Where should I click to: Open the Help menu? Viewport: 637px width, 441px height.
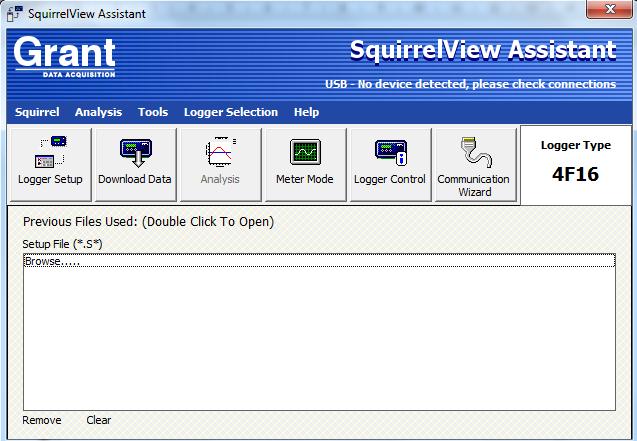[x=306, y=112]
